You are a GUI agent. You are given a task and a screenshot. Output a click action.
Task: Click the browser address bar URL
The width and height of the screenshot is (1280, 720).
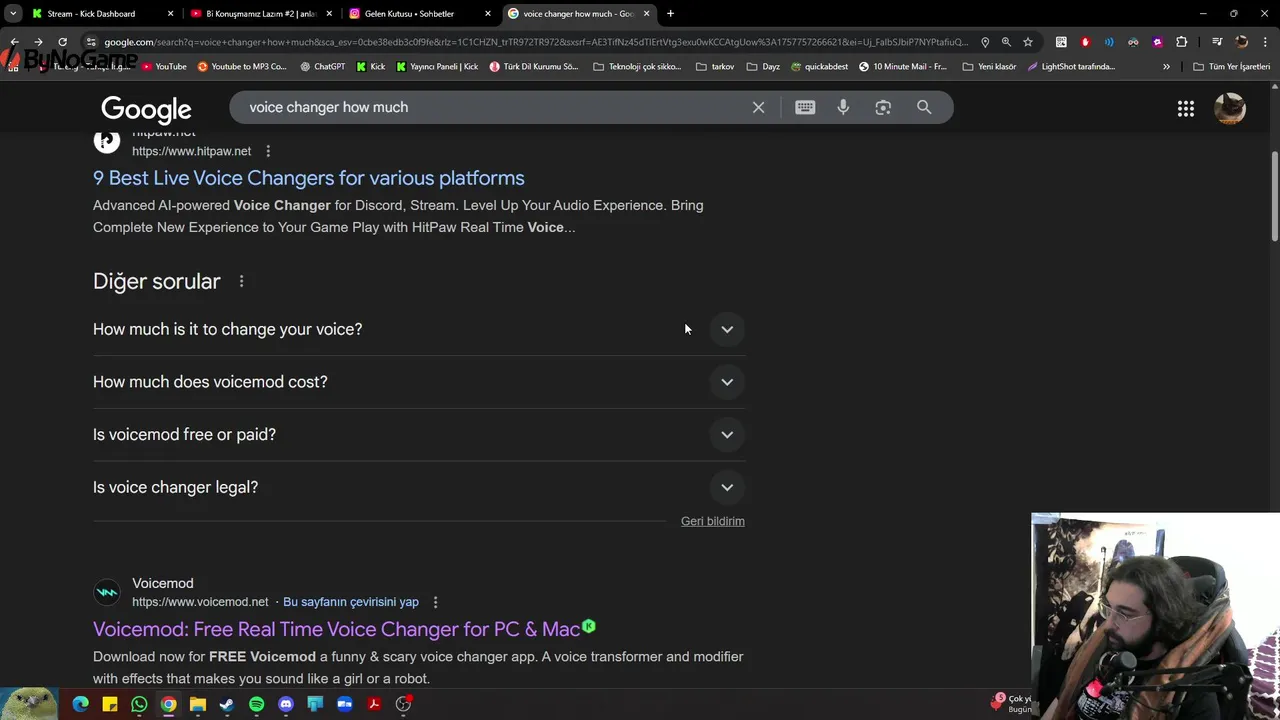tap(536, 42)
